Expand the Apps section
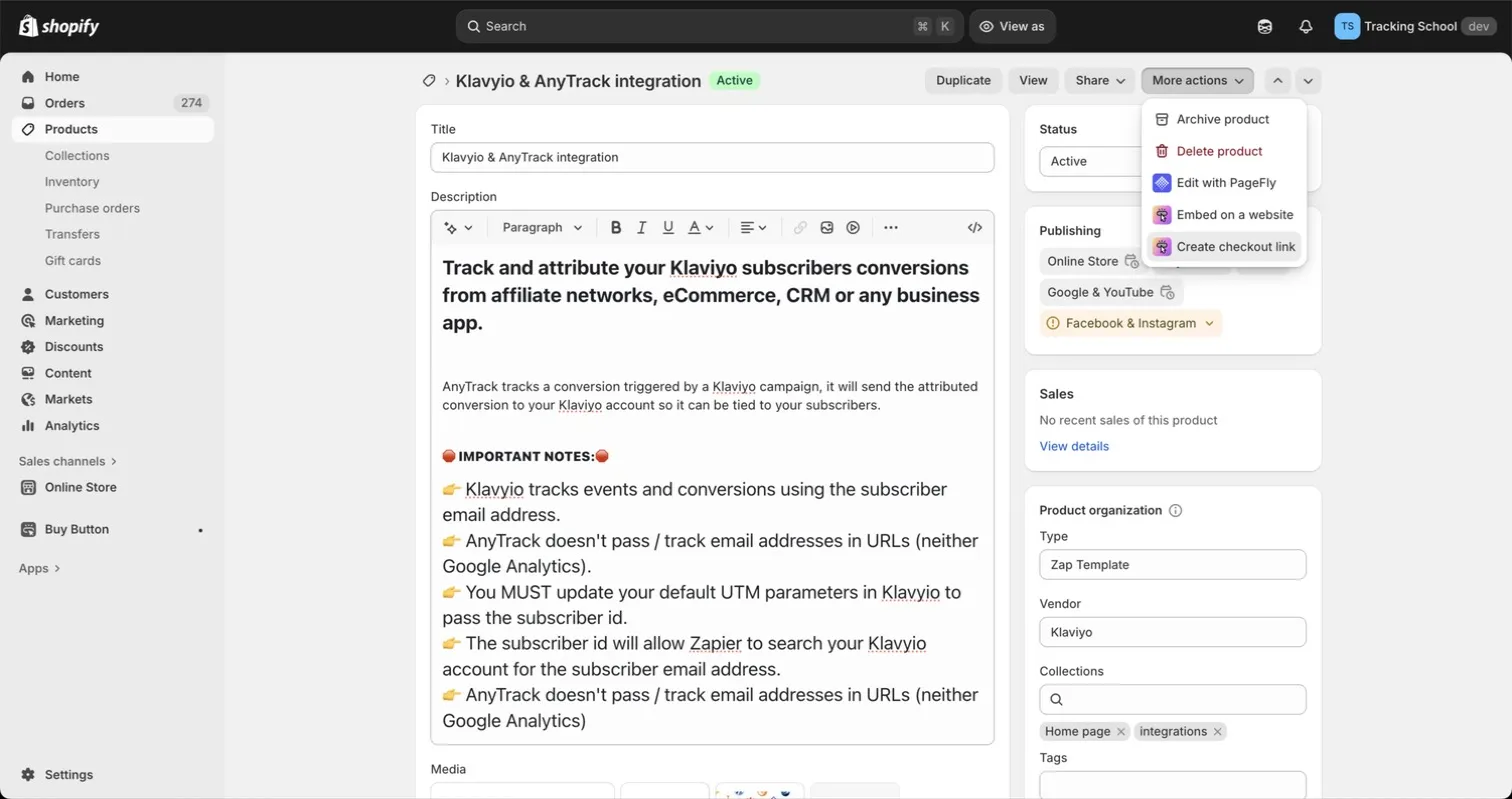Viewport: 1512px width, 799px height. [40, 568]
